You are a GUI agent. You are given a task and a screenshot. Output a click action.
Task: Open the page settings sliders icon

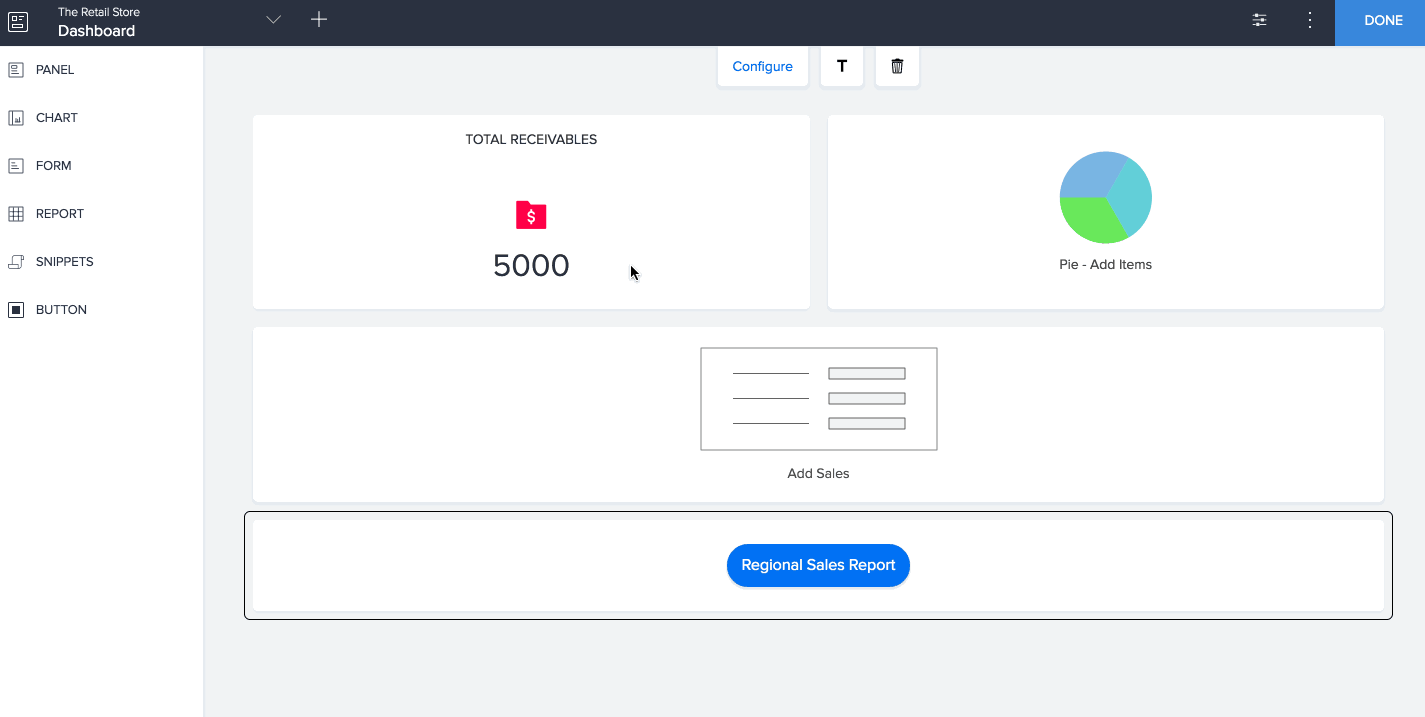[x=1259, y=20]
